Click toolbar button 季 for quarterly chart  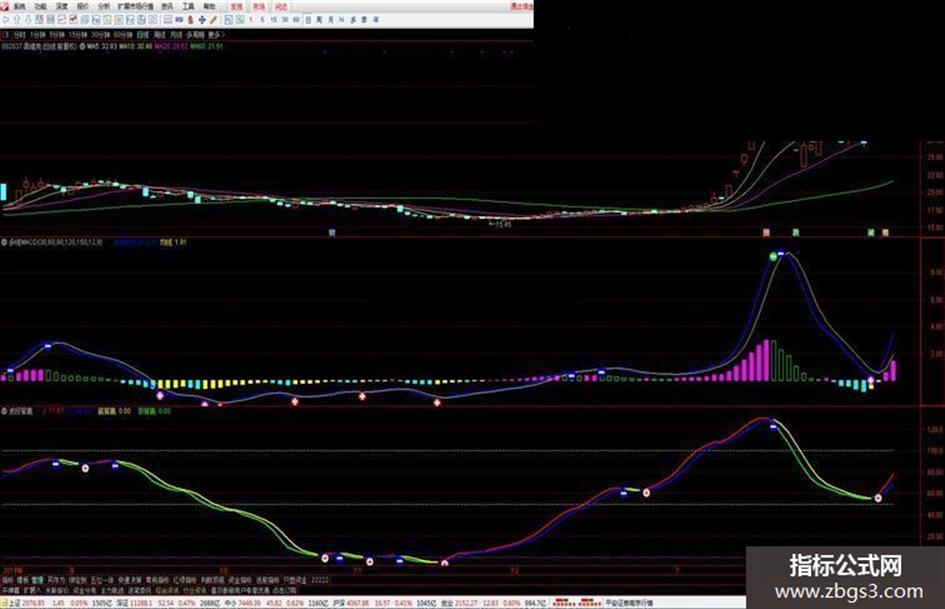coord(364,20)
